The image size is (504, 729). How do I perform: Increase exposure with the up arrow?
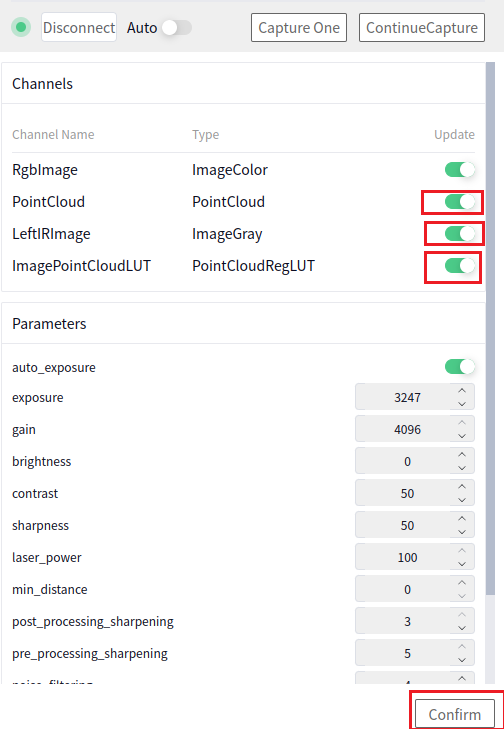coord(462,391)
